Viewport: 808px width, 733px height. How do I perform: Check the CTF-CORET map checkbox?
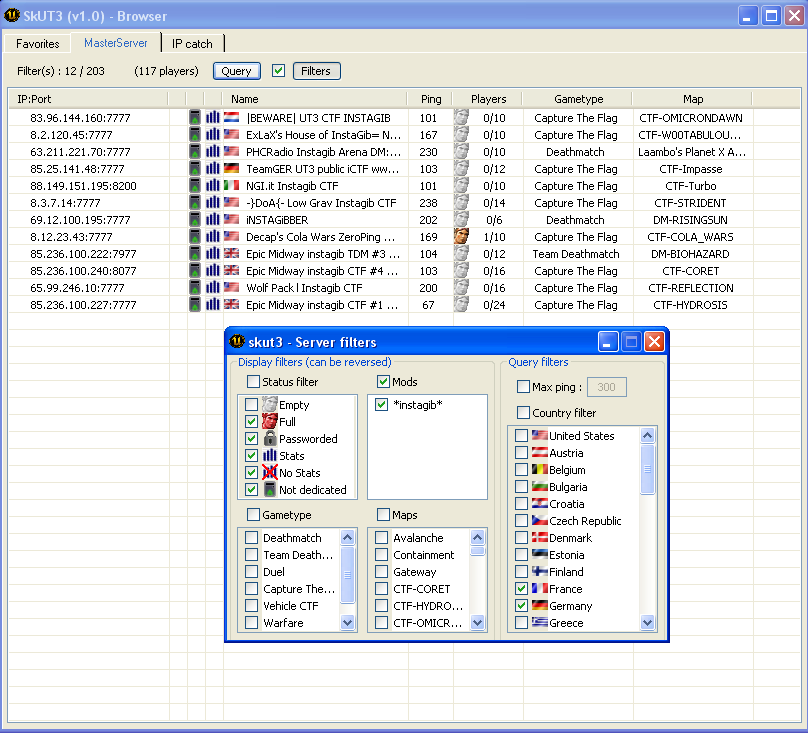tap(381, 589)
